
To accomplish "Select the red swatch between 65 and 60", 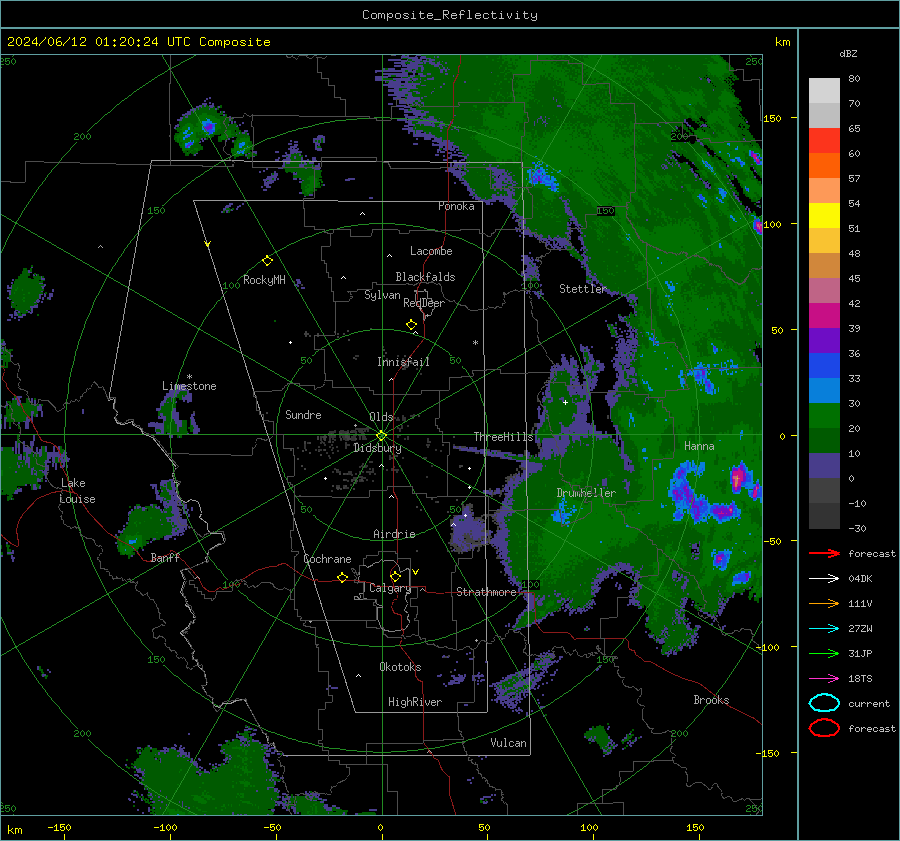I will tap(824, 141).
